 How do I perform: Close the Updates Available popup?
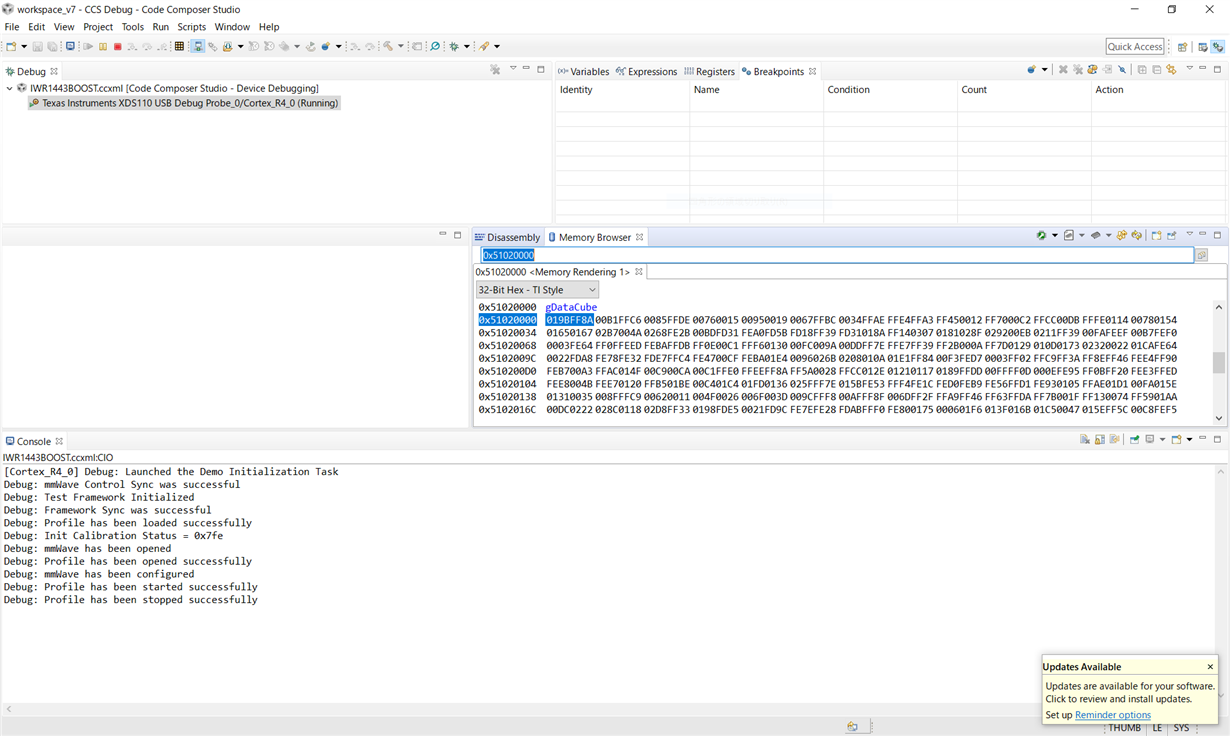1210,667
